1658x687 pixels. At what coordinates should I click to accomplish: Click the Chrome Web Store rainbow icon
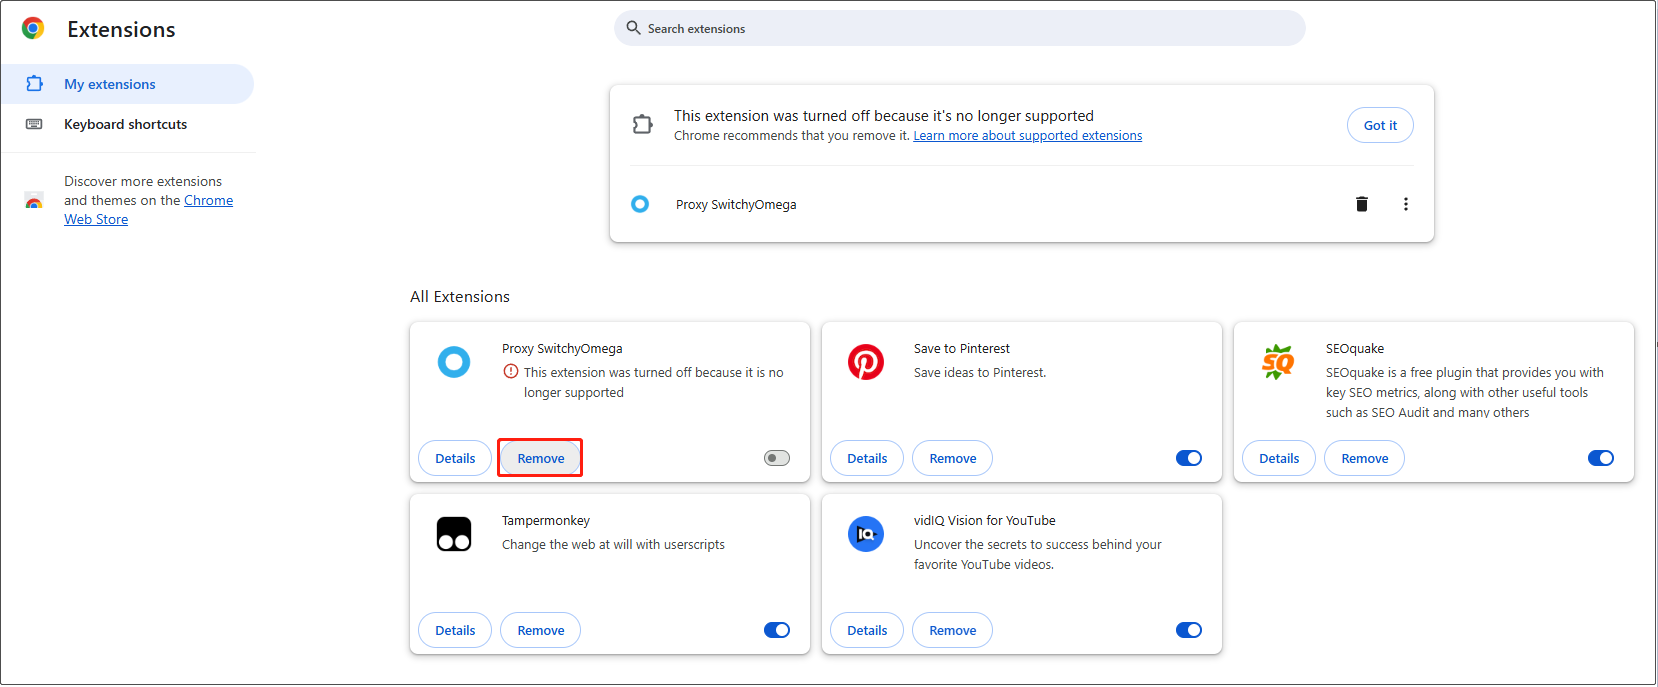pos(34,200)
